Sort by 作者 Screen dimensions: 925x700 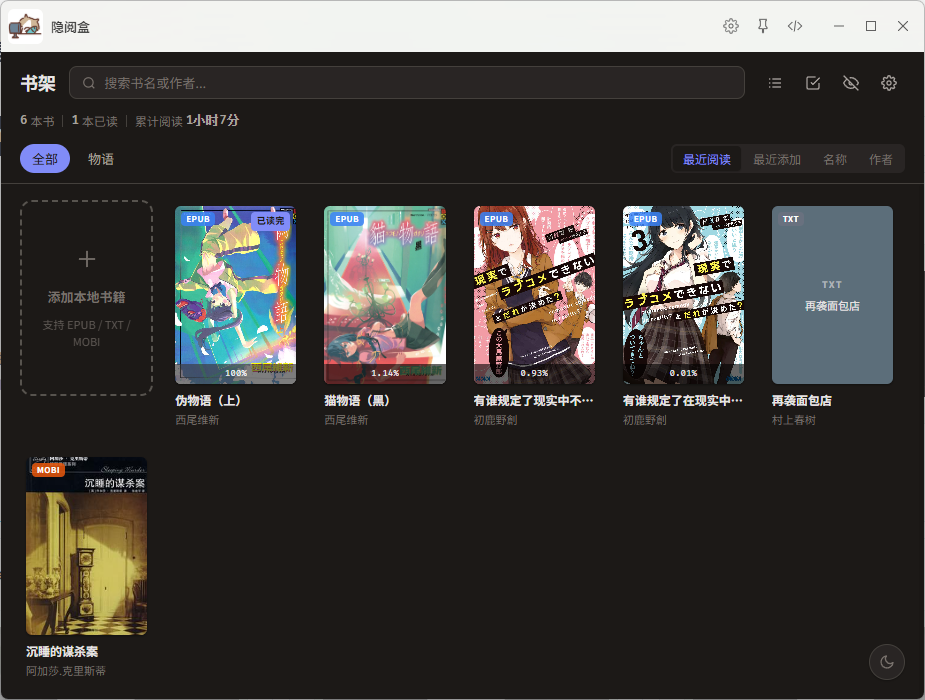point(880,159)
